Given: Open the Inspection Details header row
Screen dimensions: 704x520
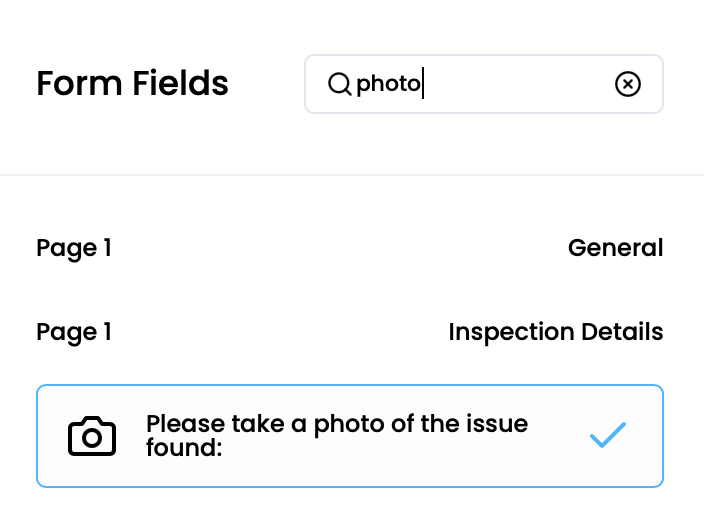Looking at the screenshot, I should point(300,331).
